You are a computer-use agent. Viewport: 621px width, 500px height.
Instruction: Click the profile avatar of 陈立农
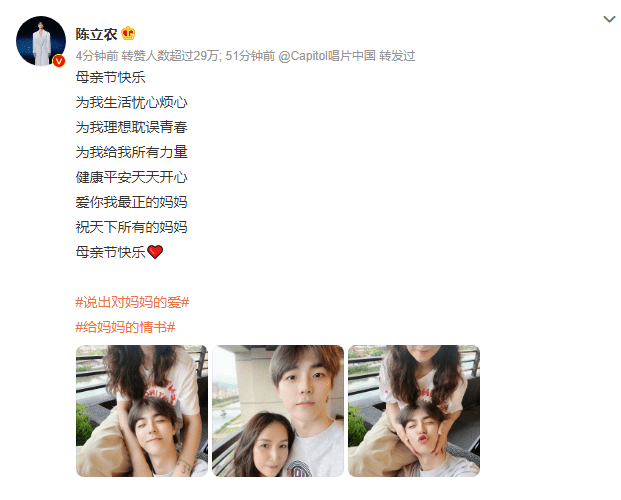tap(41, 41)
